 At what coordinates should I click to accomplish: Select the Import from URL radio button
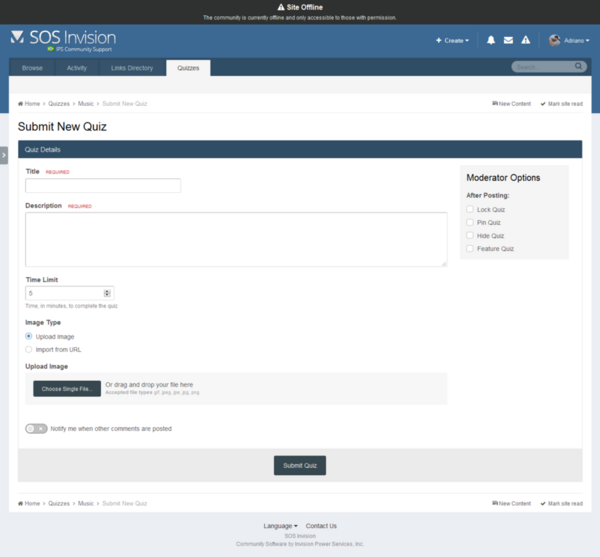coord(28,350)
